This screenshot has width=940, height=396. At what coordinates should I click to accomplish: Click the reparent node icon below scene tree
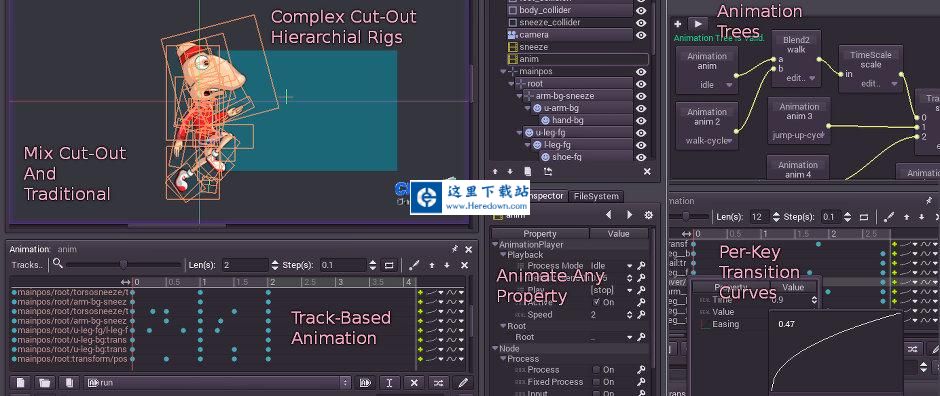click(548, 171)
